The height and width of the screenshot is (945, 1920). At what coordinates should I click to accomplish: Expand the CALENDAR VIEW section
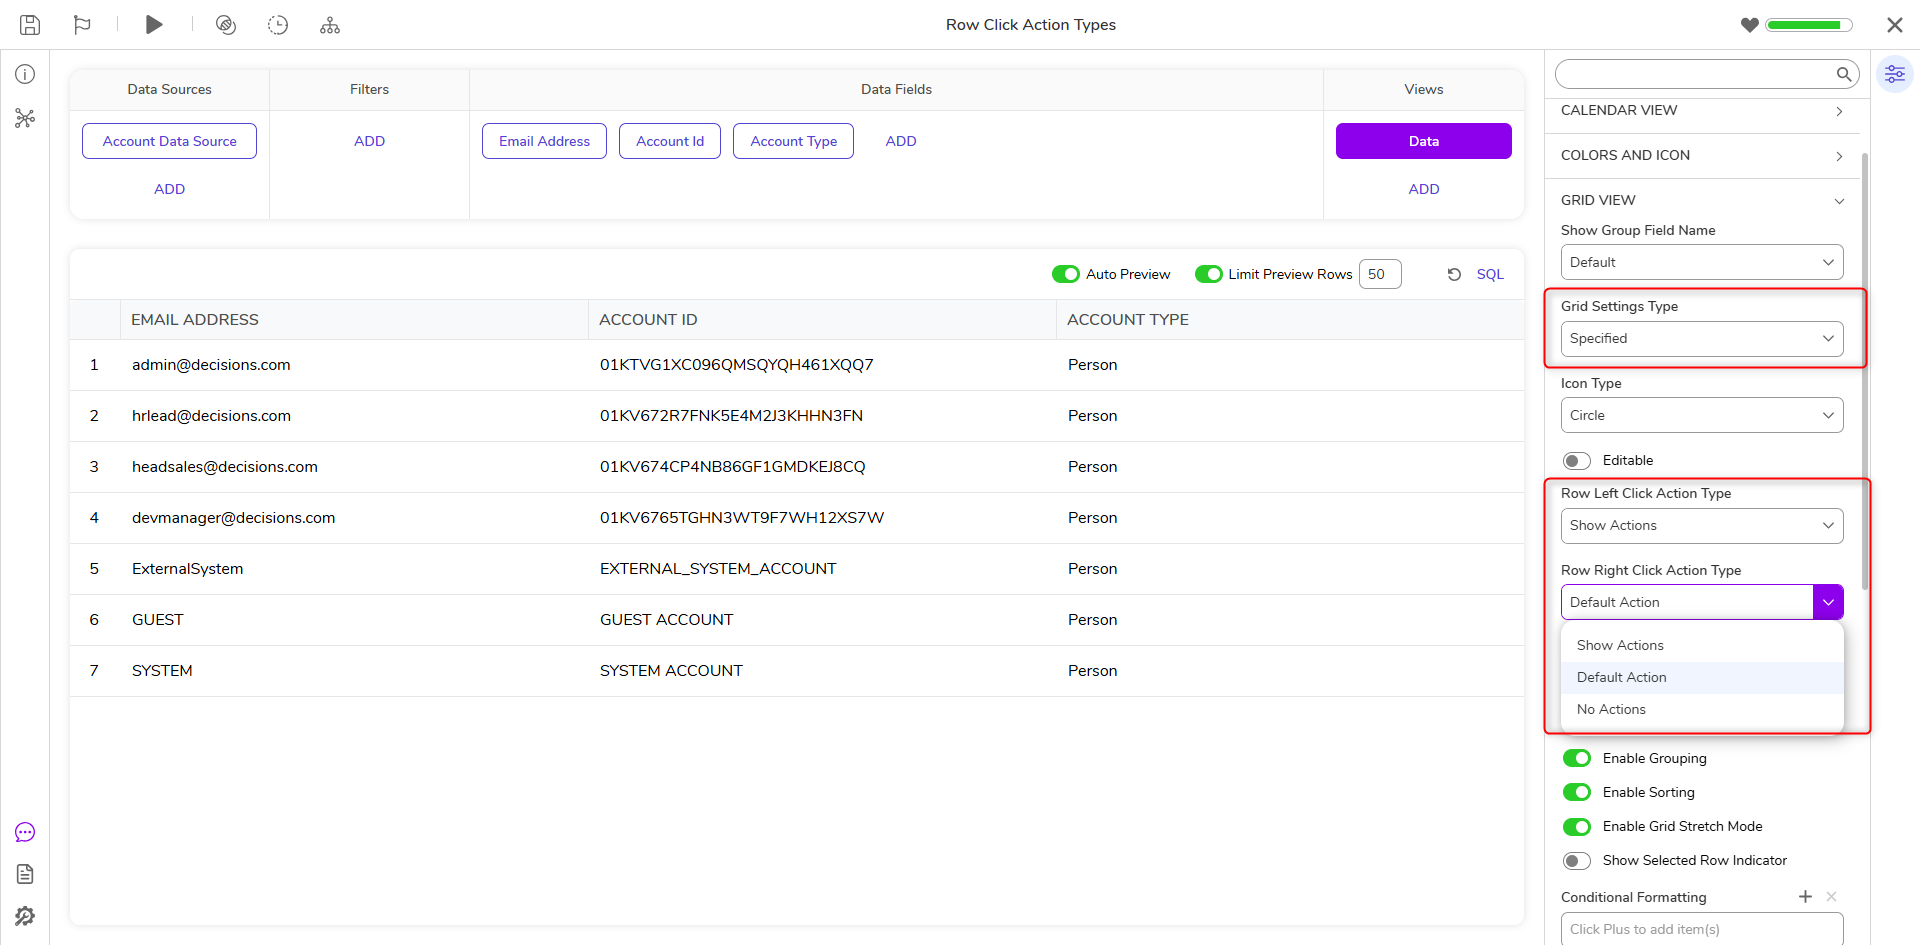(x=1702, y=111)
